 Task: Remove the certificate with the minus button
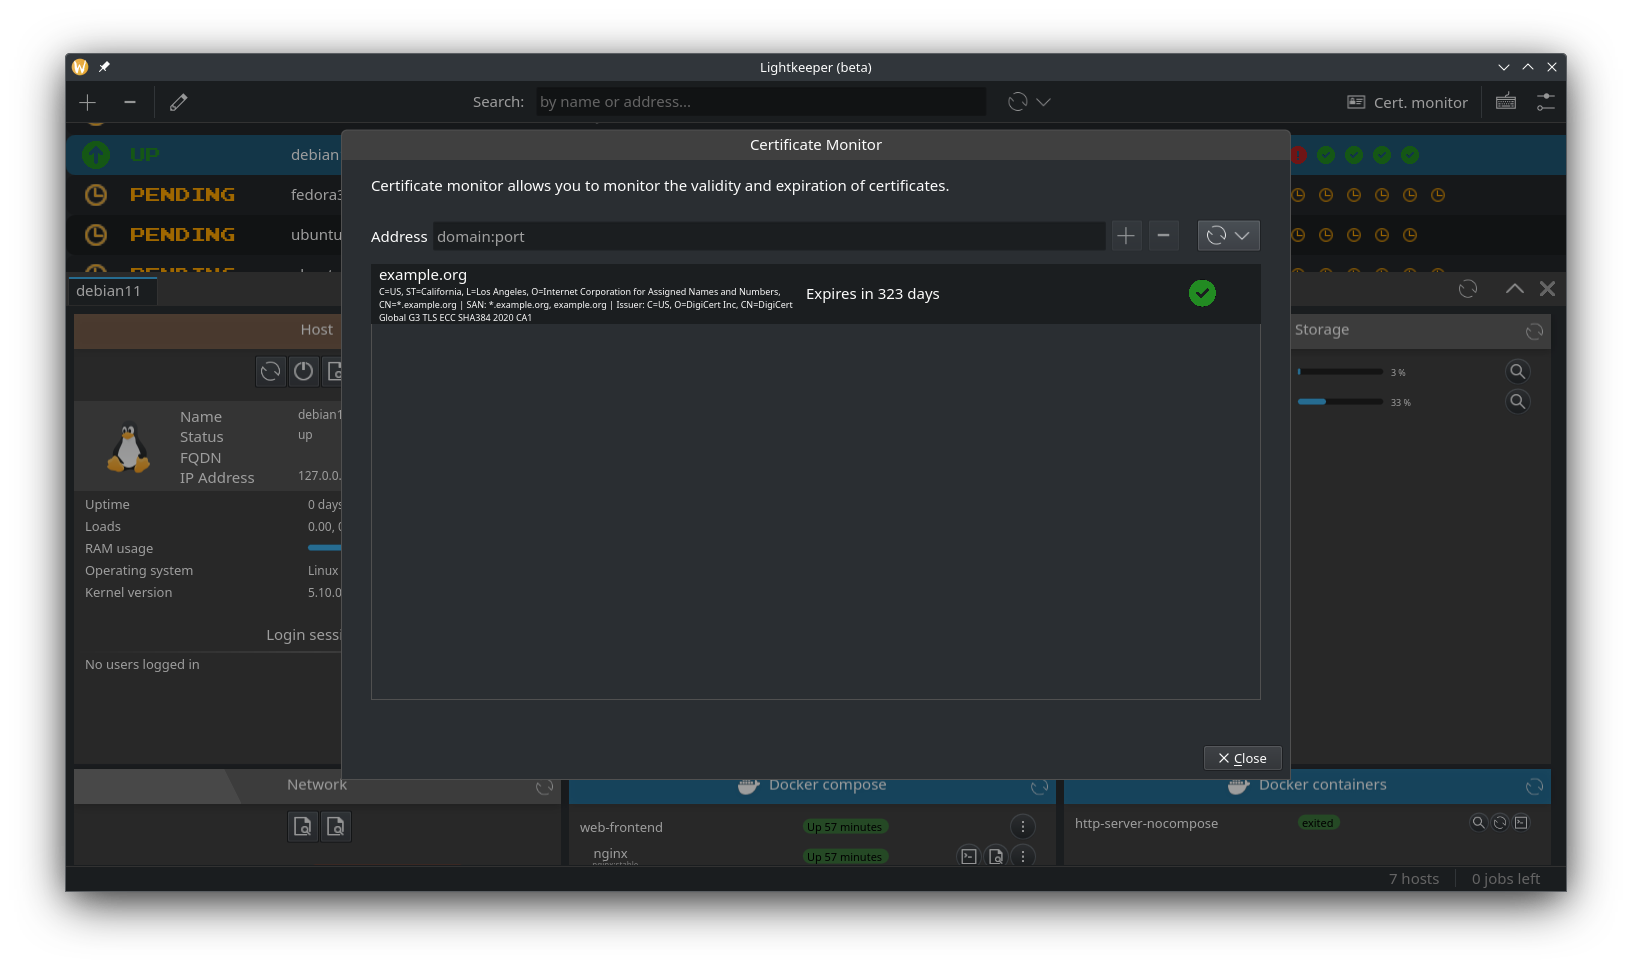(x=1163, y=236)
